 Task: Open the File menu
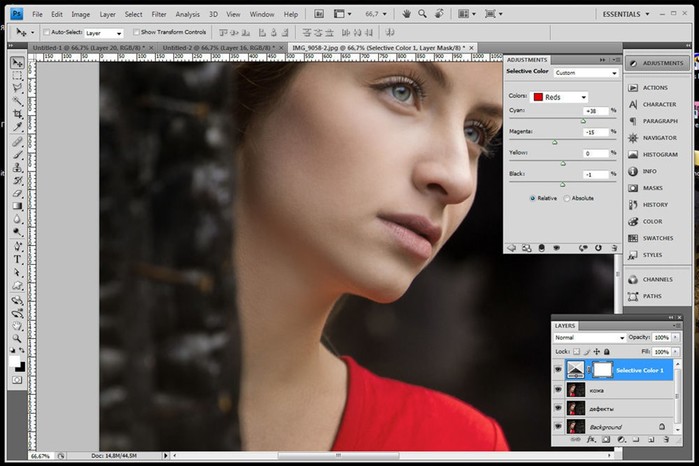coord(37,14)
